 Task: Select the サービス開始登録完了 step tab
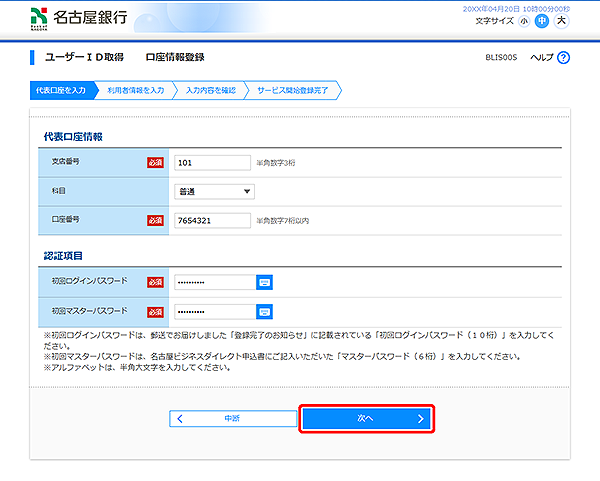[x=294, y=91]
